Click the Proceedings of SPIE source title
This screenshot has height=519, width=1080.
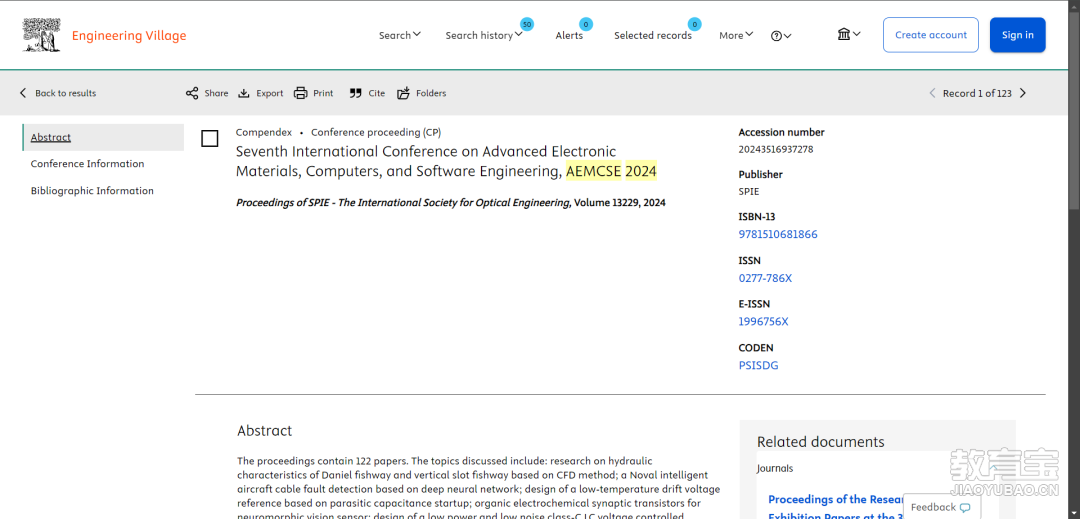click(403, 203)
